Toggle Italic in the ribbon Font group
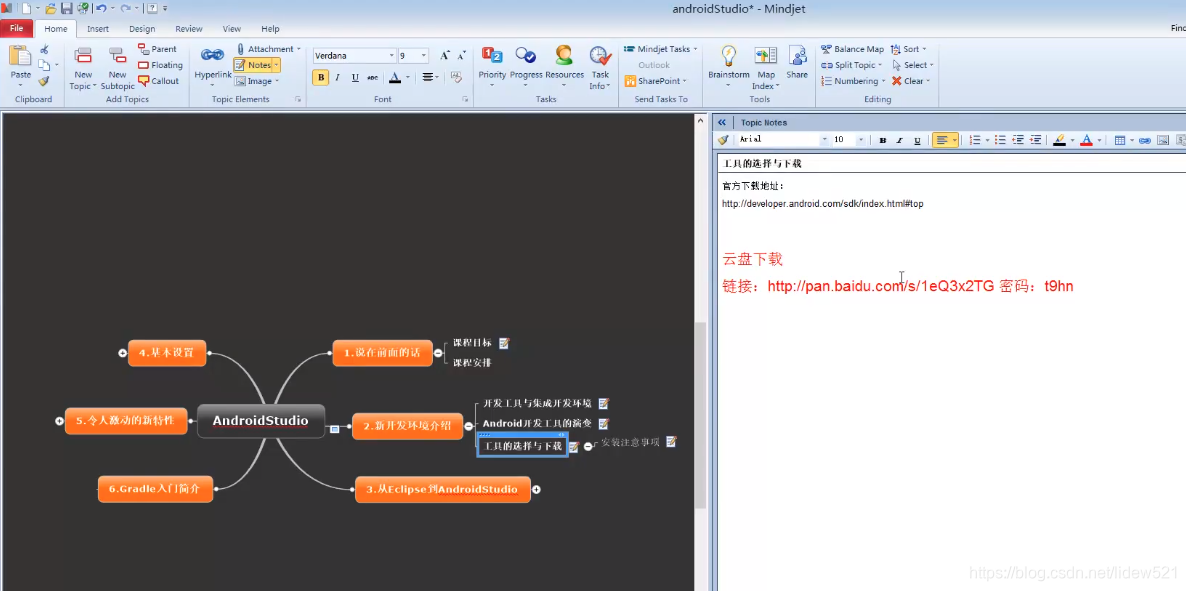This screenshot has height=591, width=1186. coord(337,77)
